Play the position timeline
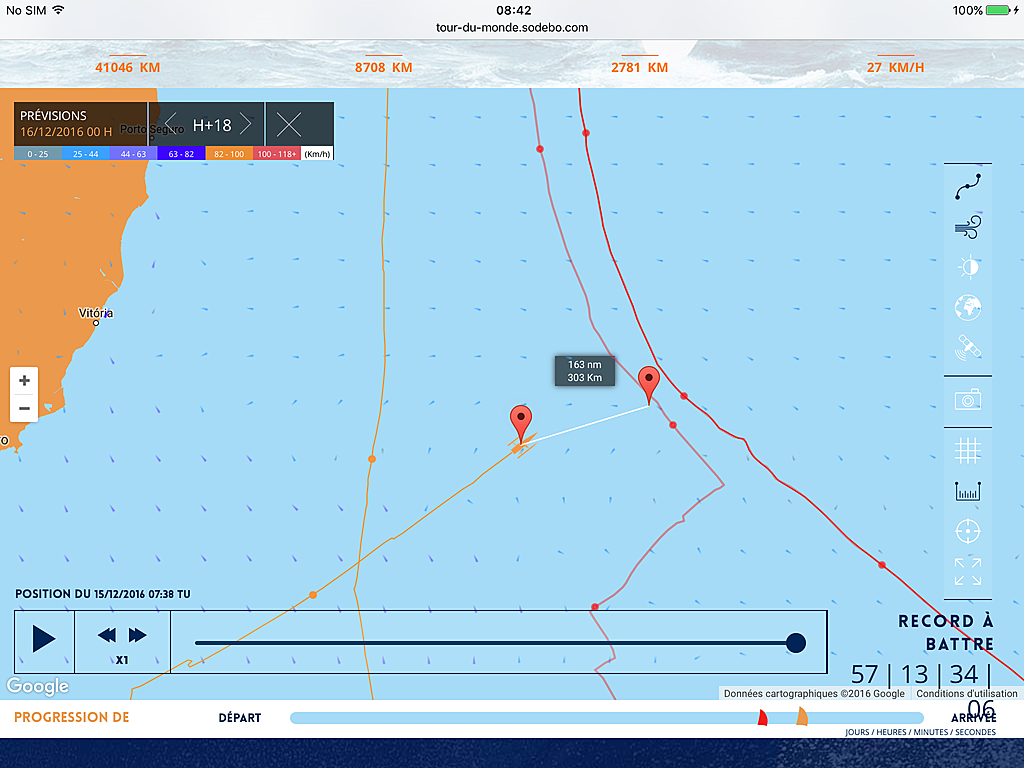 (x=44, y=639)
